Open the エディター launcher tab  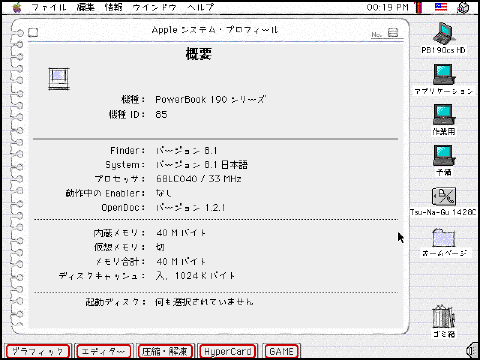[x=103, y=351]
